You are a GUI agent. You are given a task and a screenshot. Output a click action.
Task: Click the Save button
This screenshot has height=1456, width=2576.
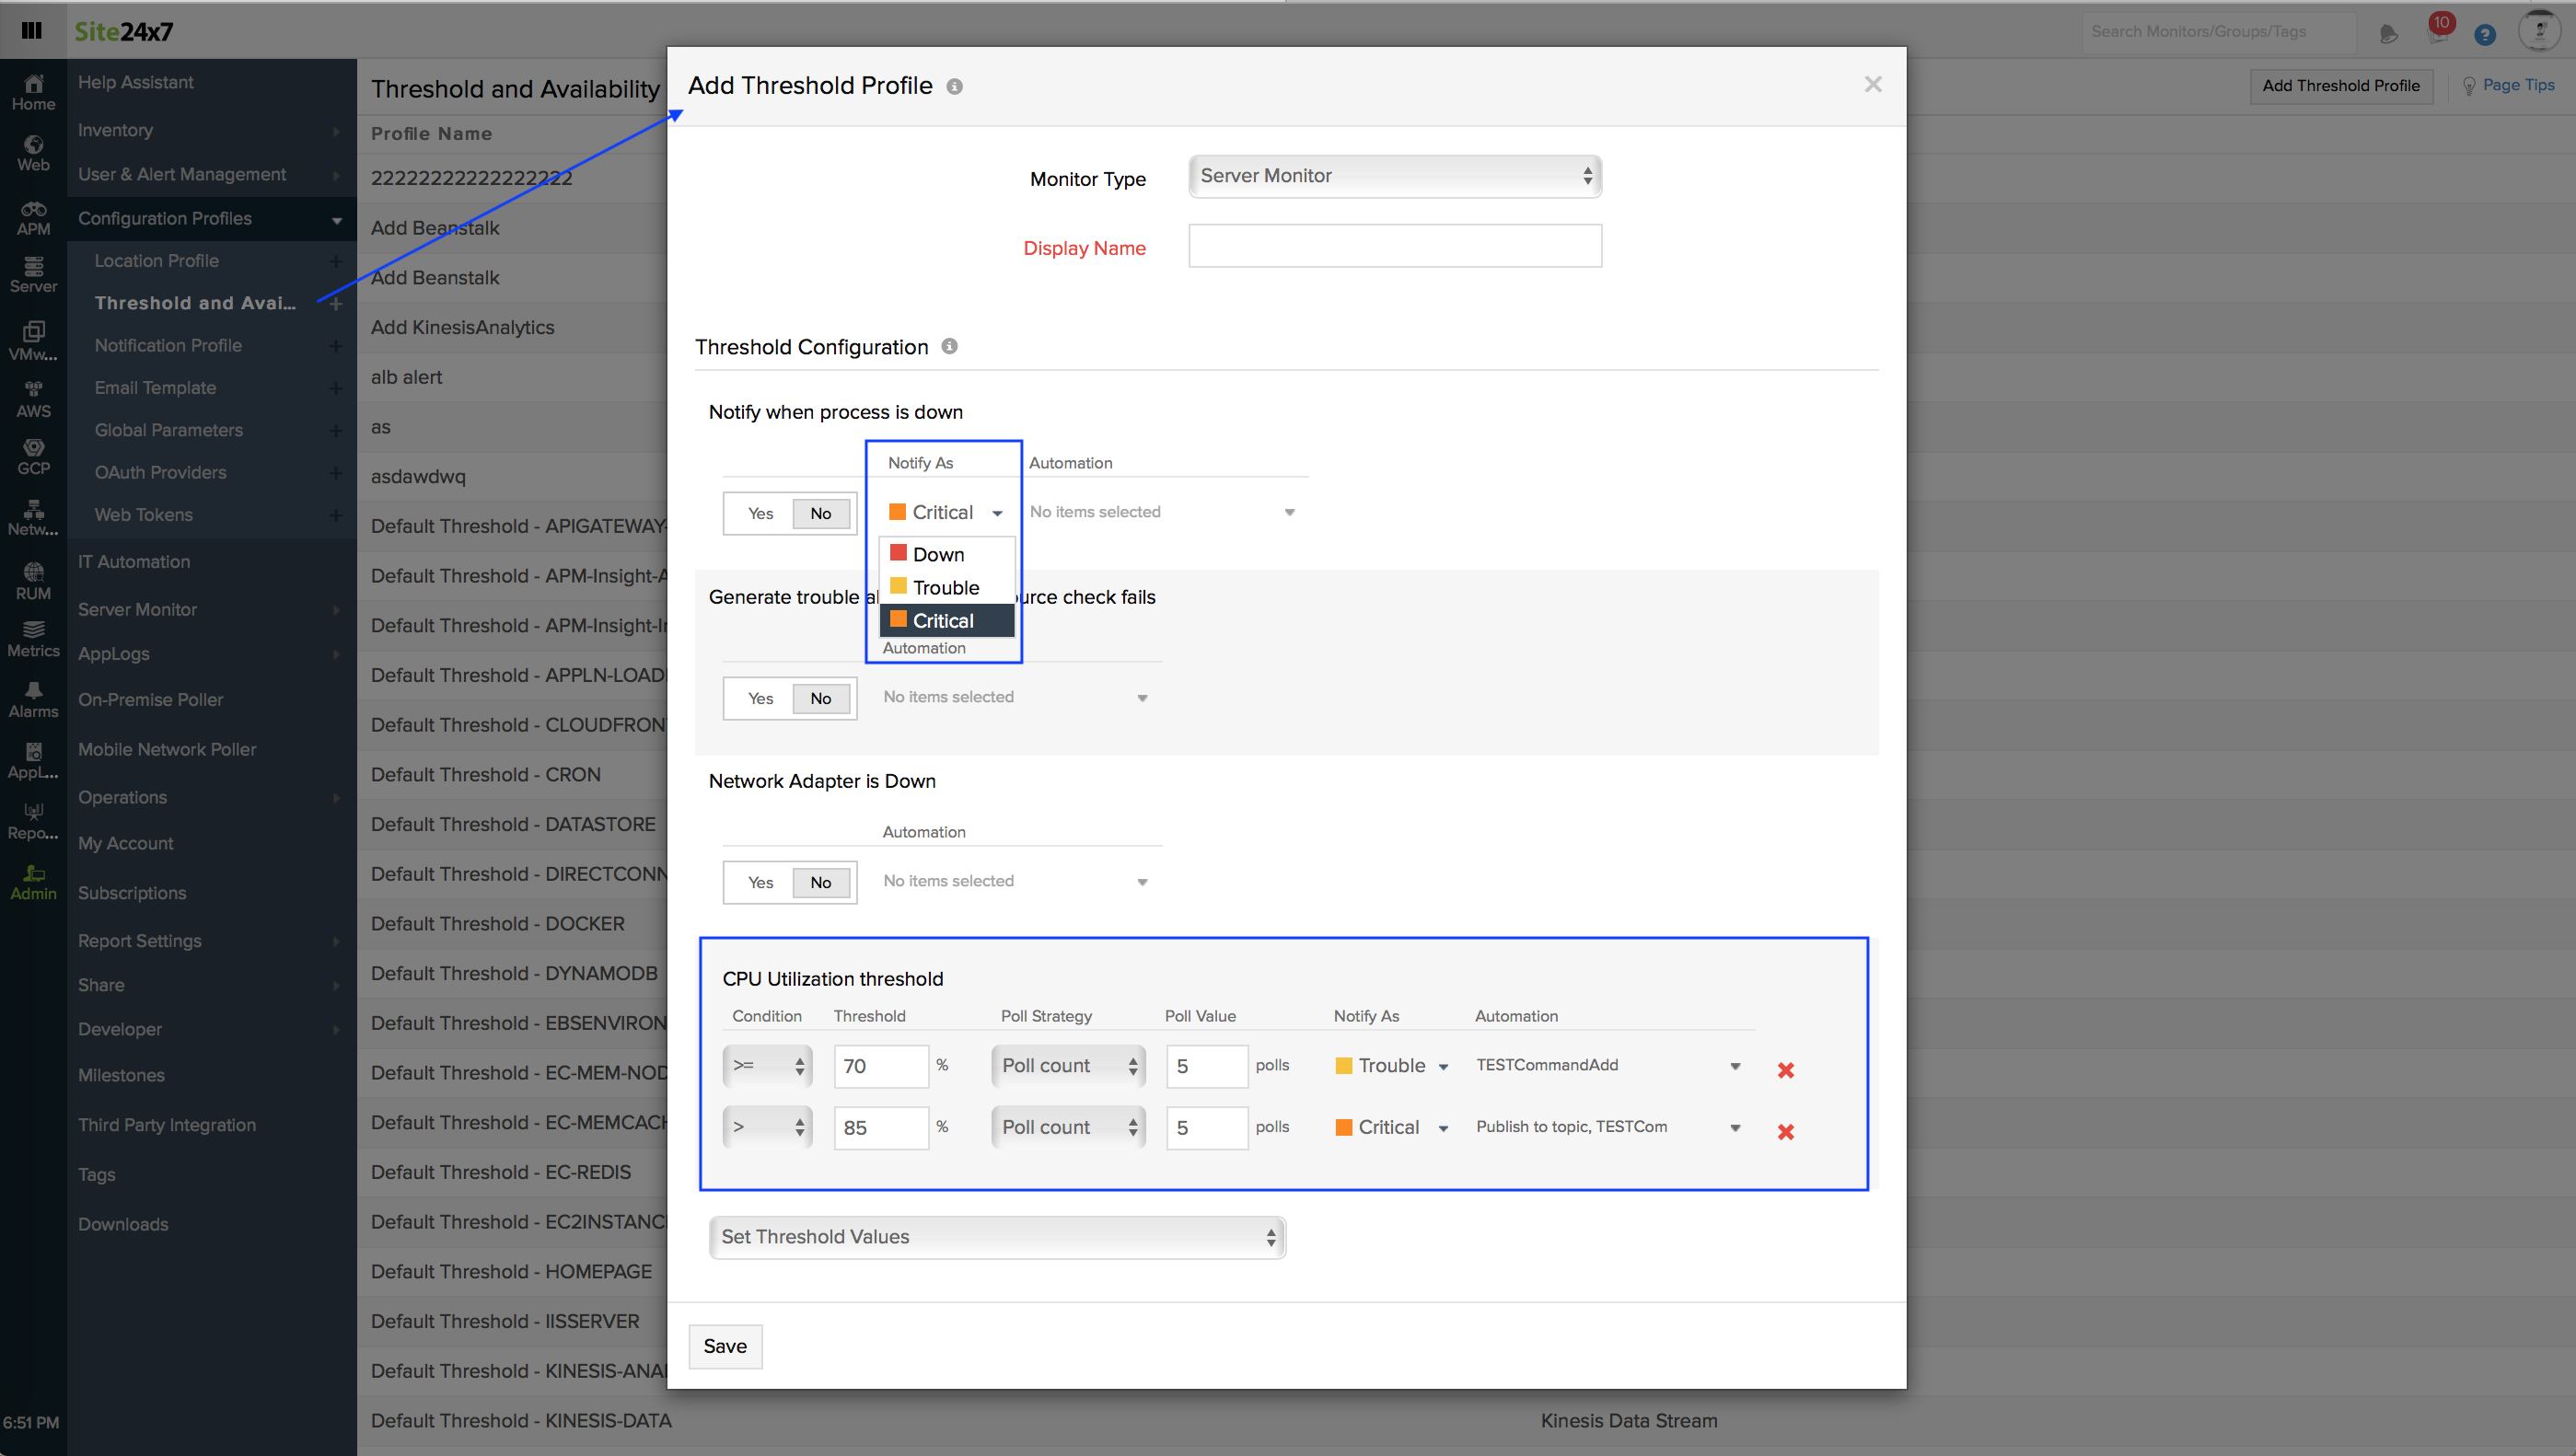725,1346
